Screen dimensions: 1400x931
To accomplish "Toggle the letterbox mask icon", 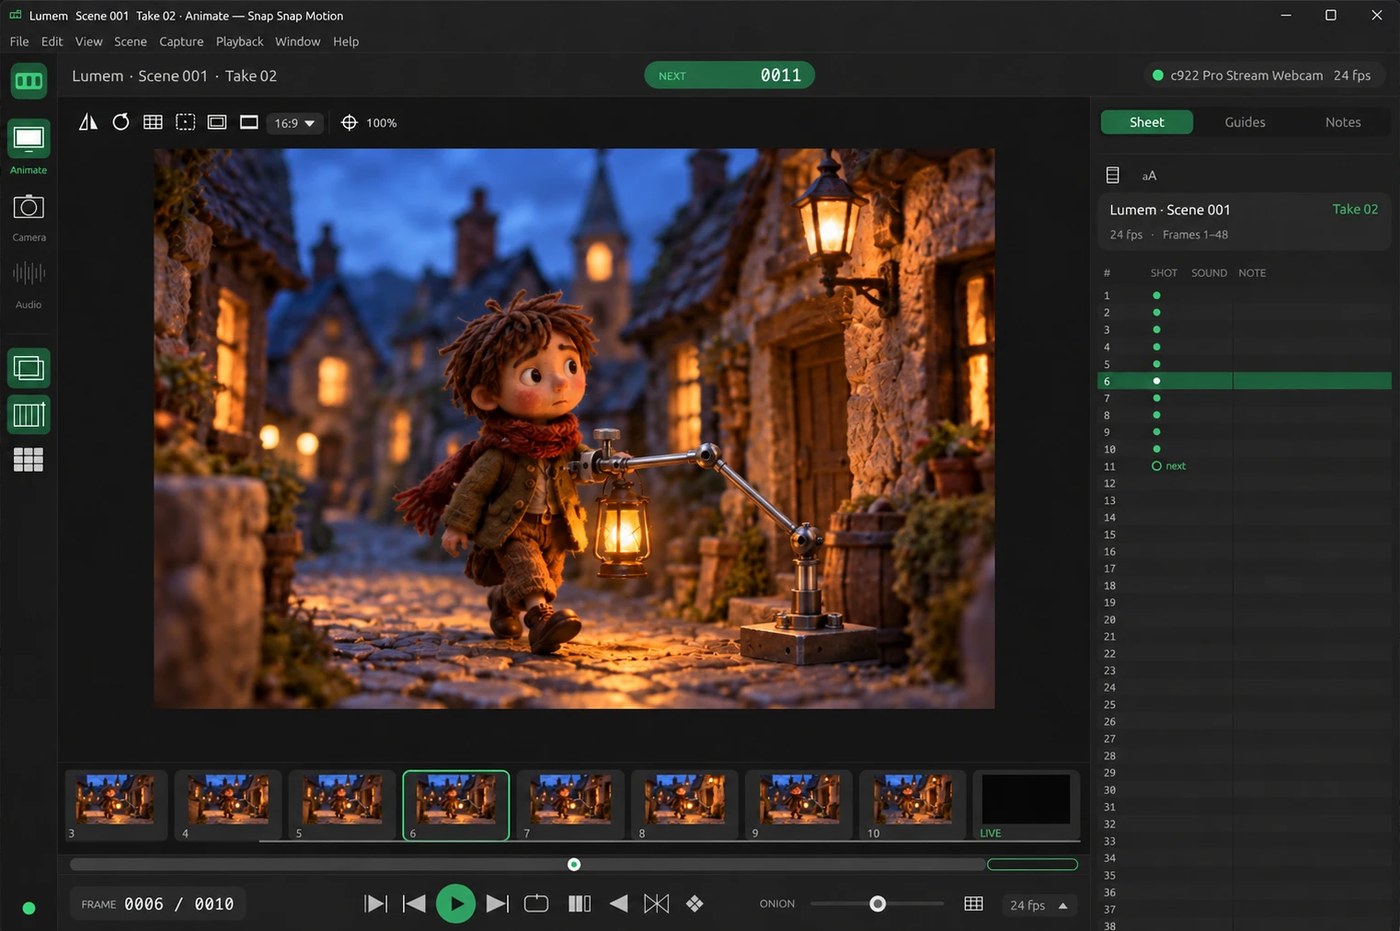I will (249, 122).
